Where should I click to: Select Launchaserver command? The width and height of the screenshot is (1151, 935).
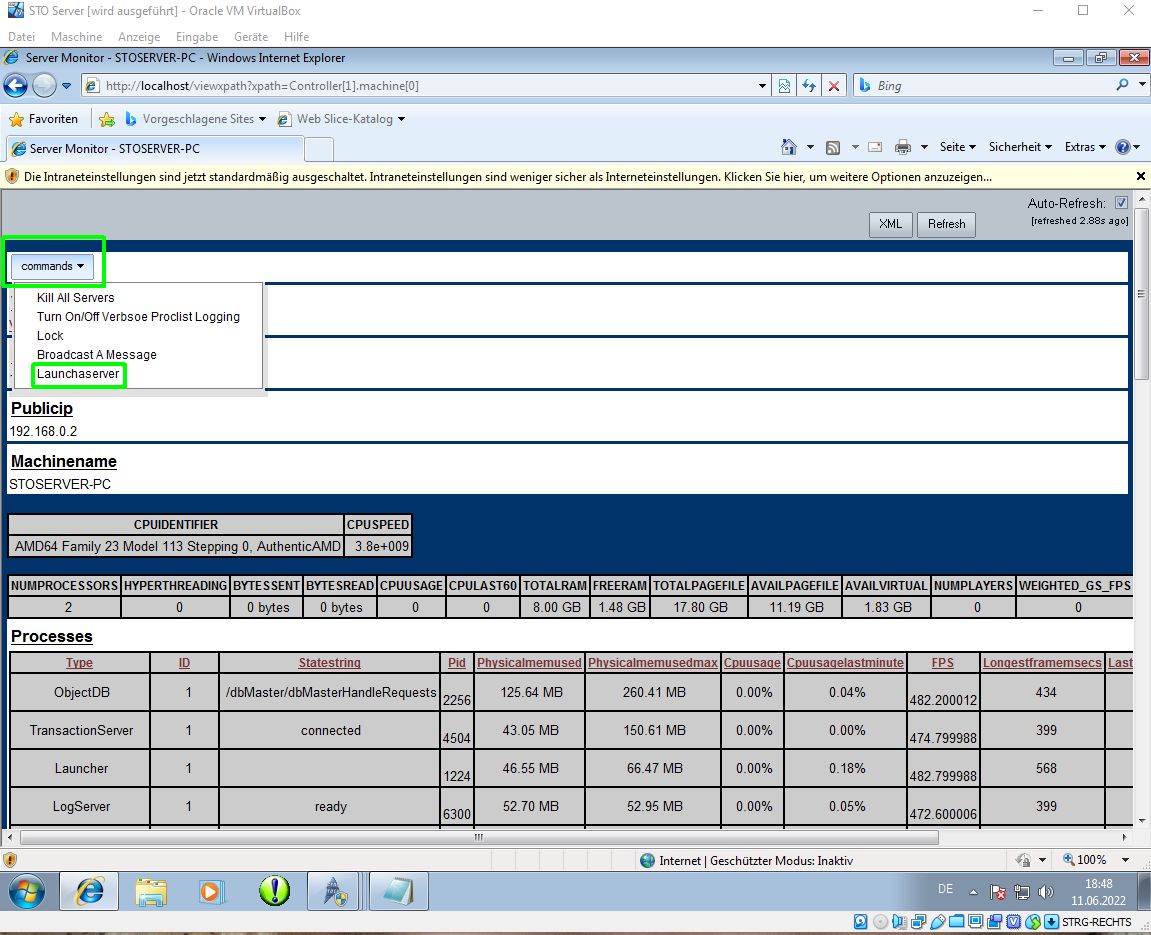tap(78, 374)
